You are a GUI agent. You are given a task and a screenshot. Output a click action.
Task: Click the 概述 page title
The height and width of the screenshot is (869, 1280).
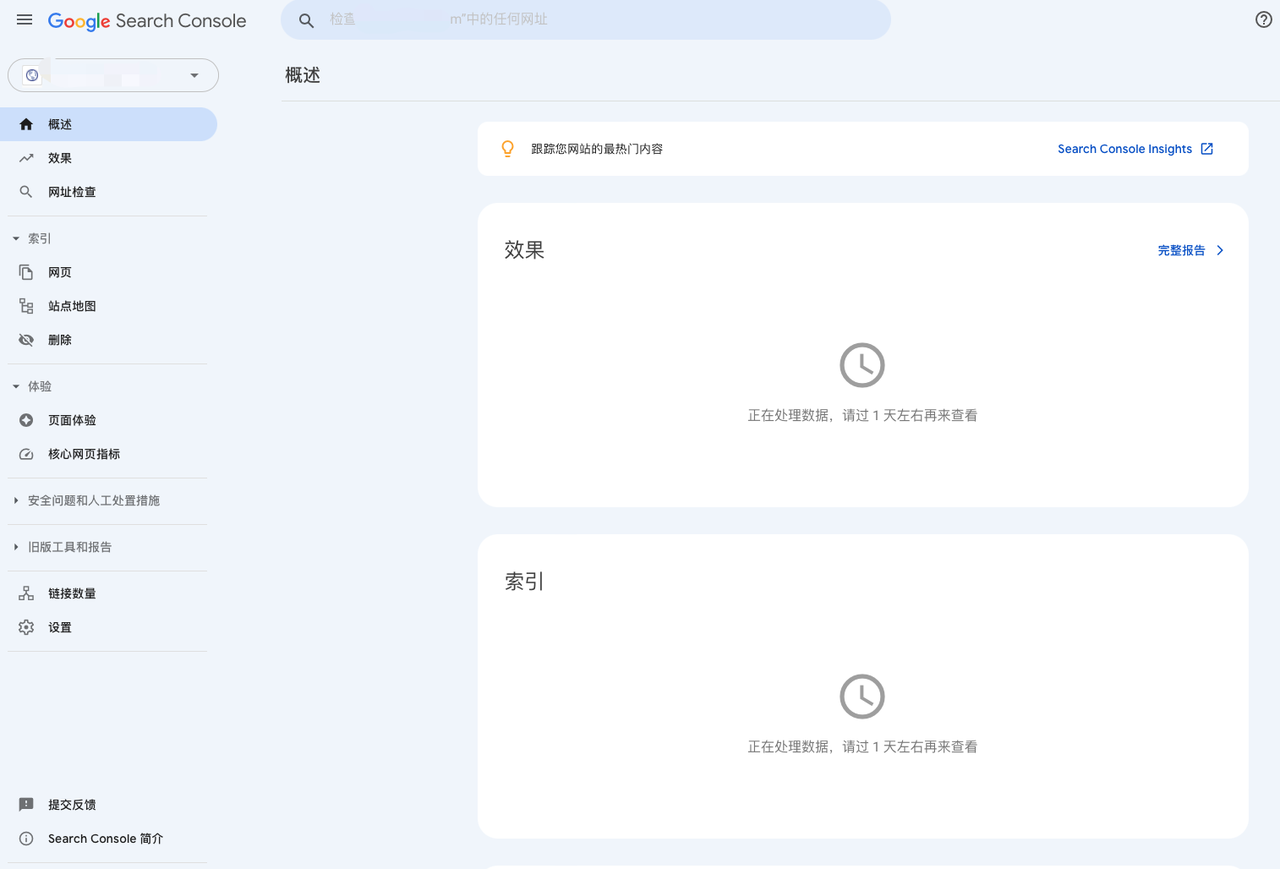303,75
